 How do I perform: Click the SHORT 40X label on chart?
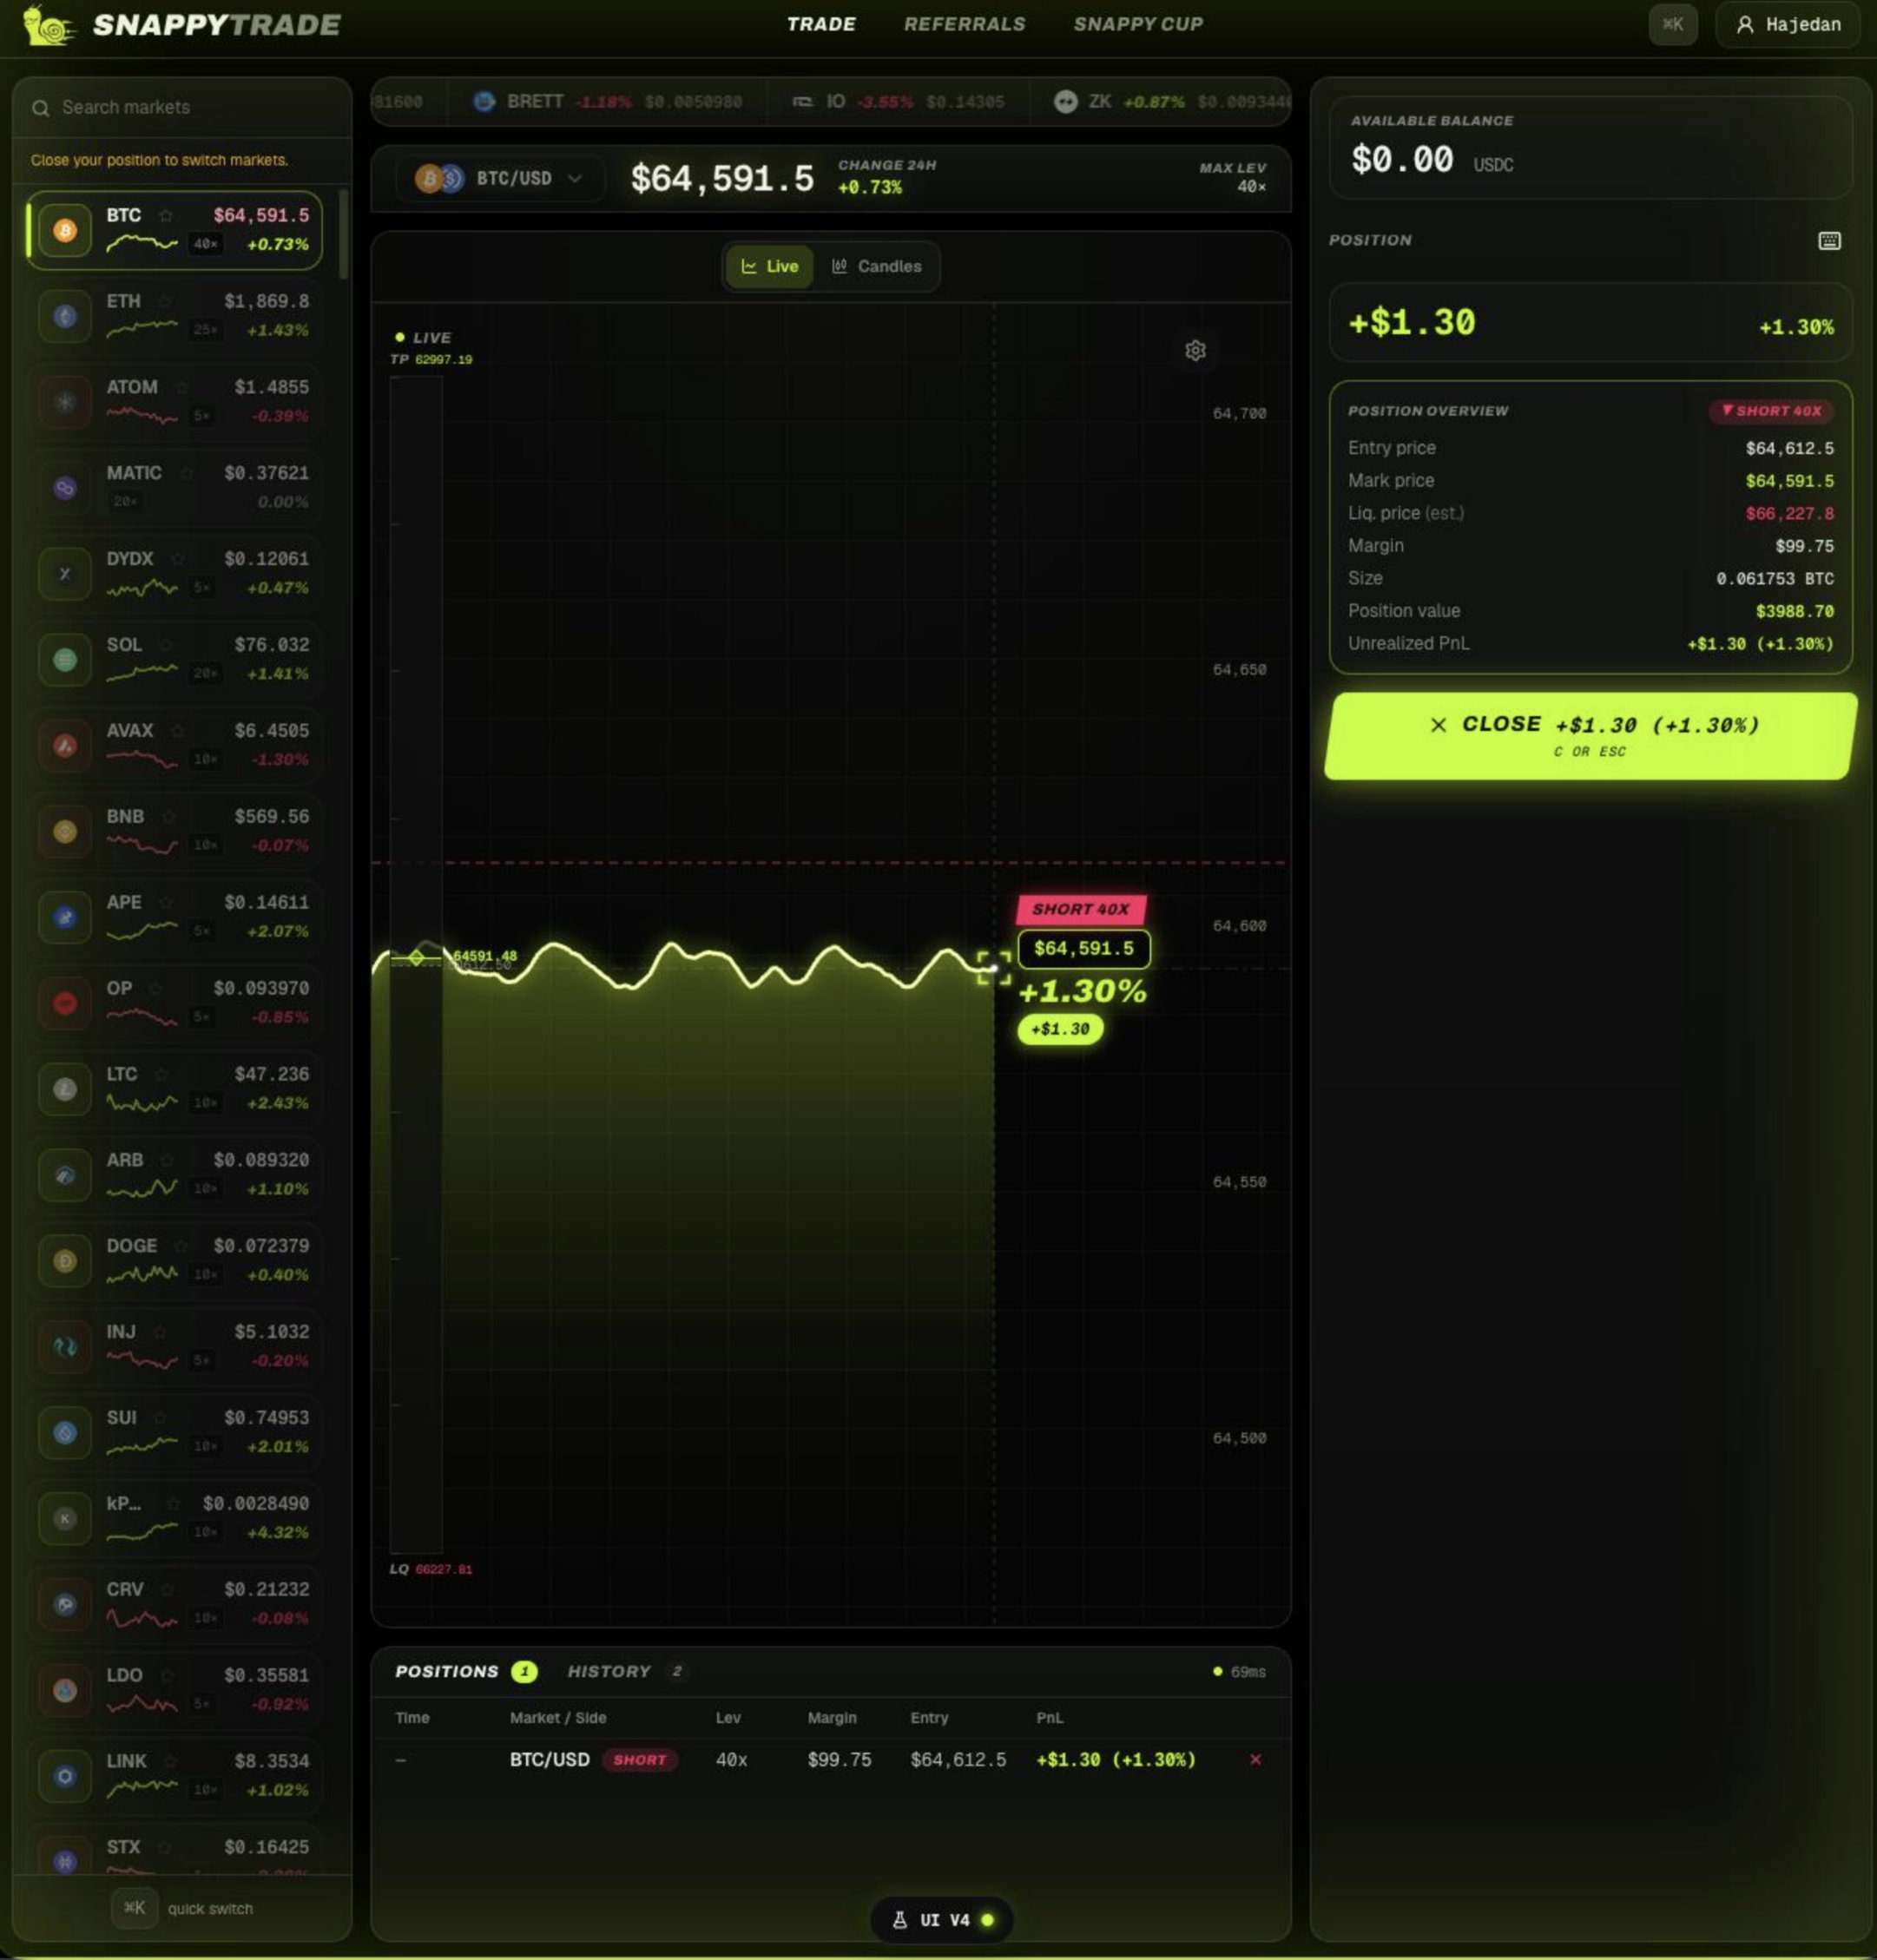tap(1081, 909)
